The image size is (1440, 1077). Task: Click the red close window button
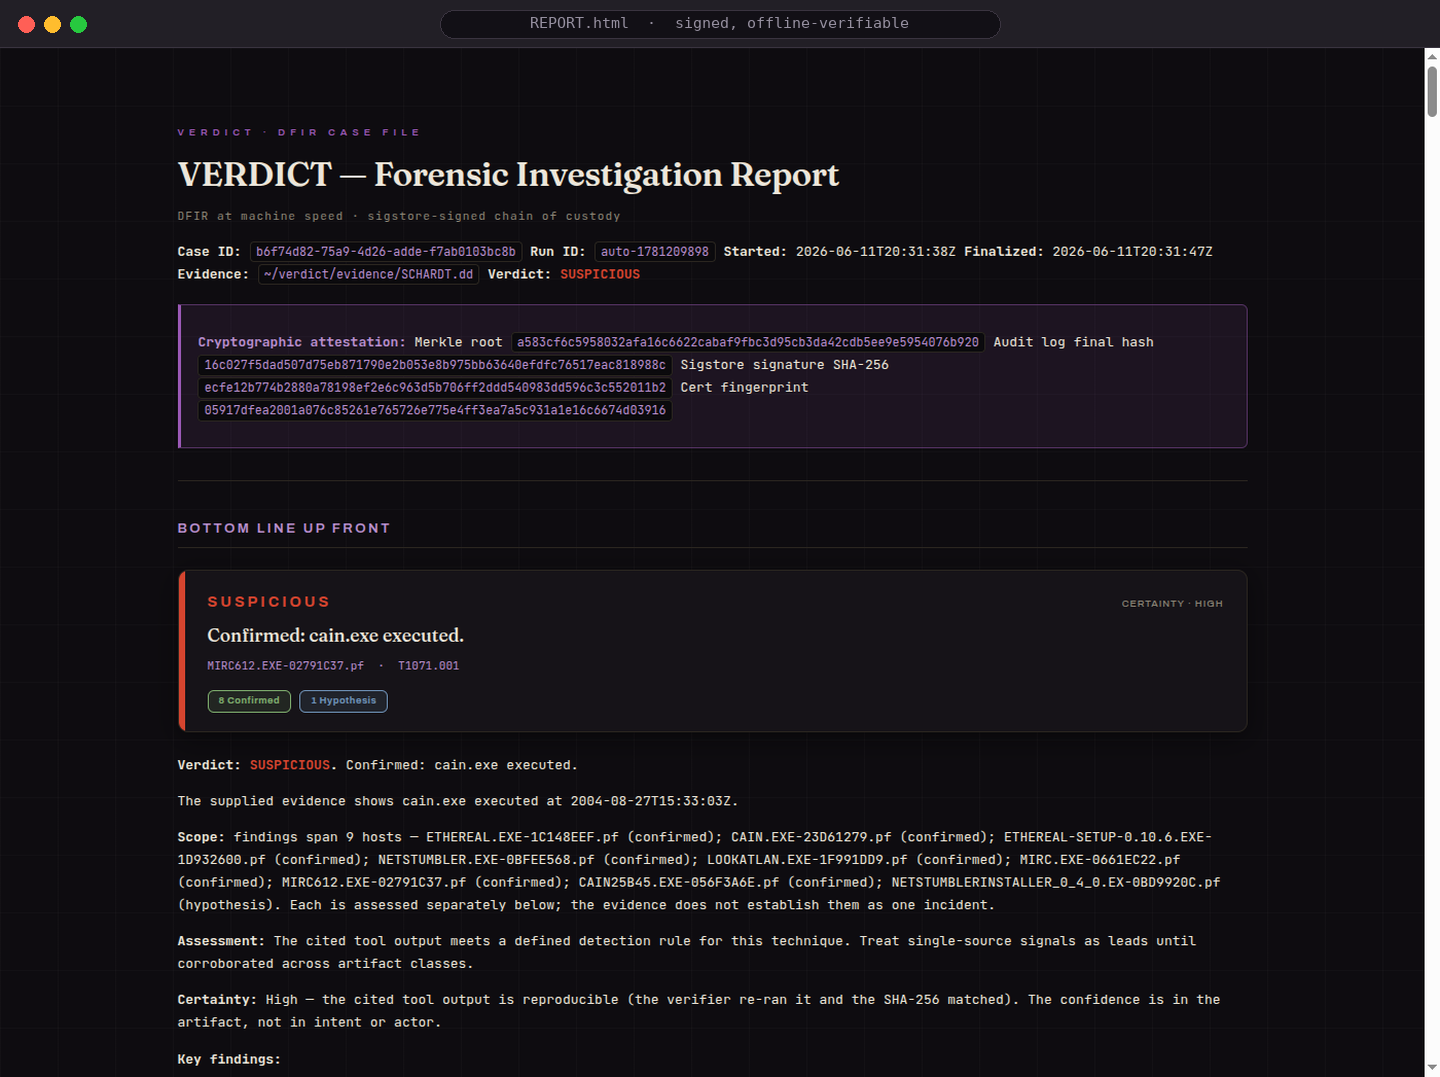27,24
